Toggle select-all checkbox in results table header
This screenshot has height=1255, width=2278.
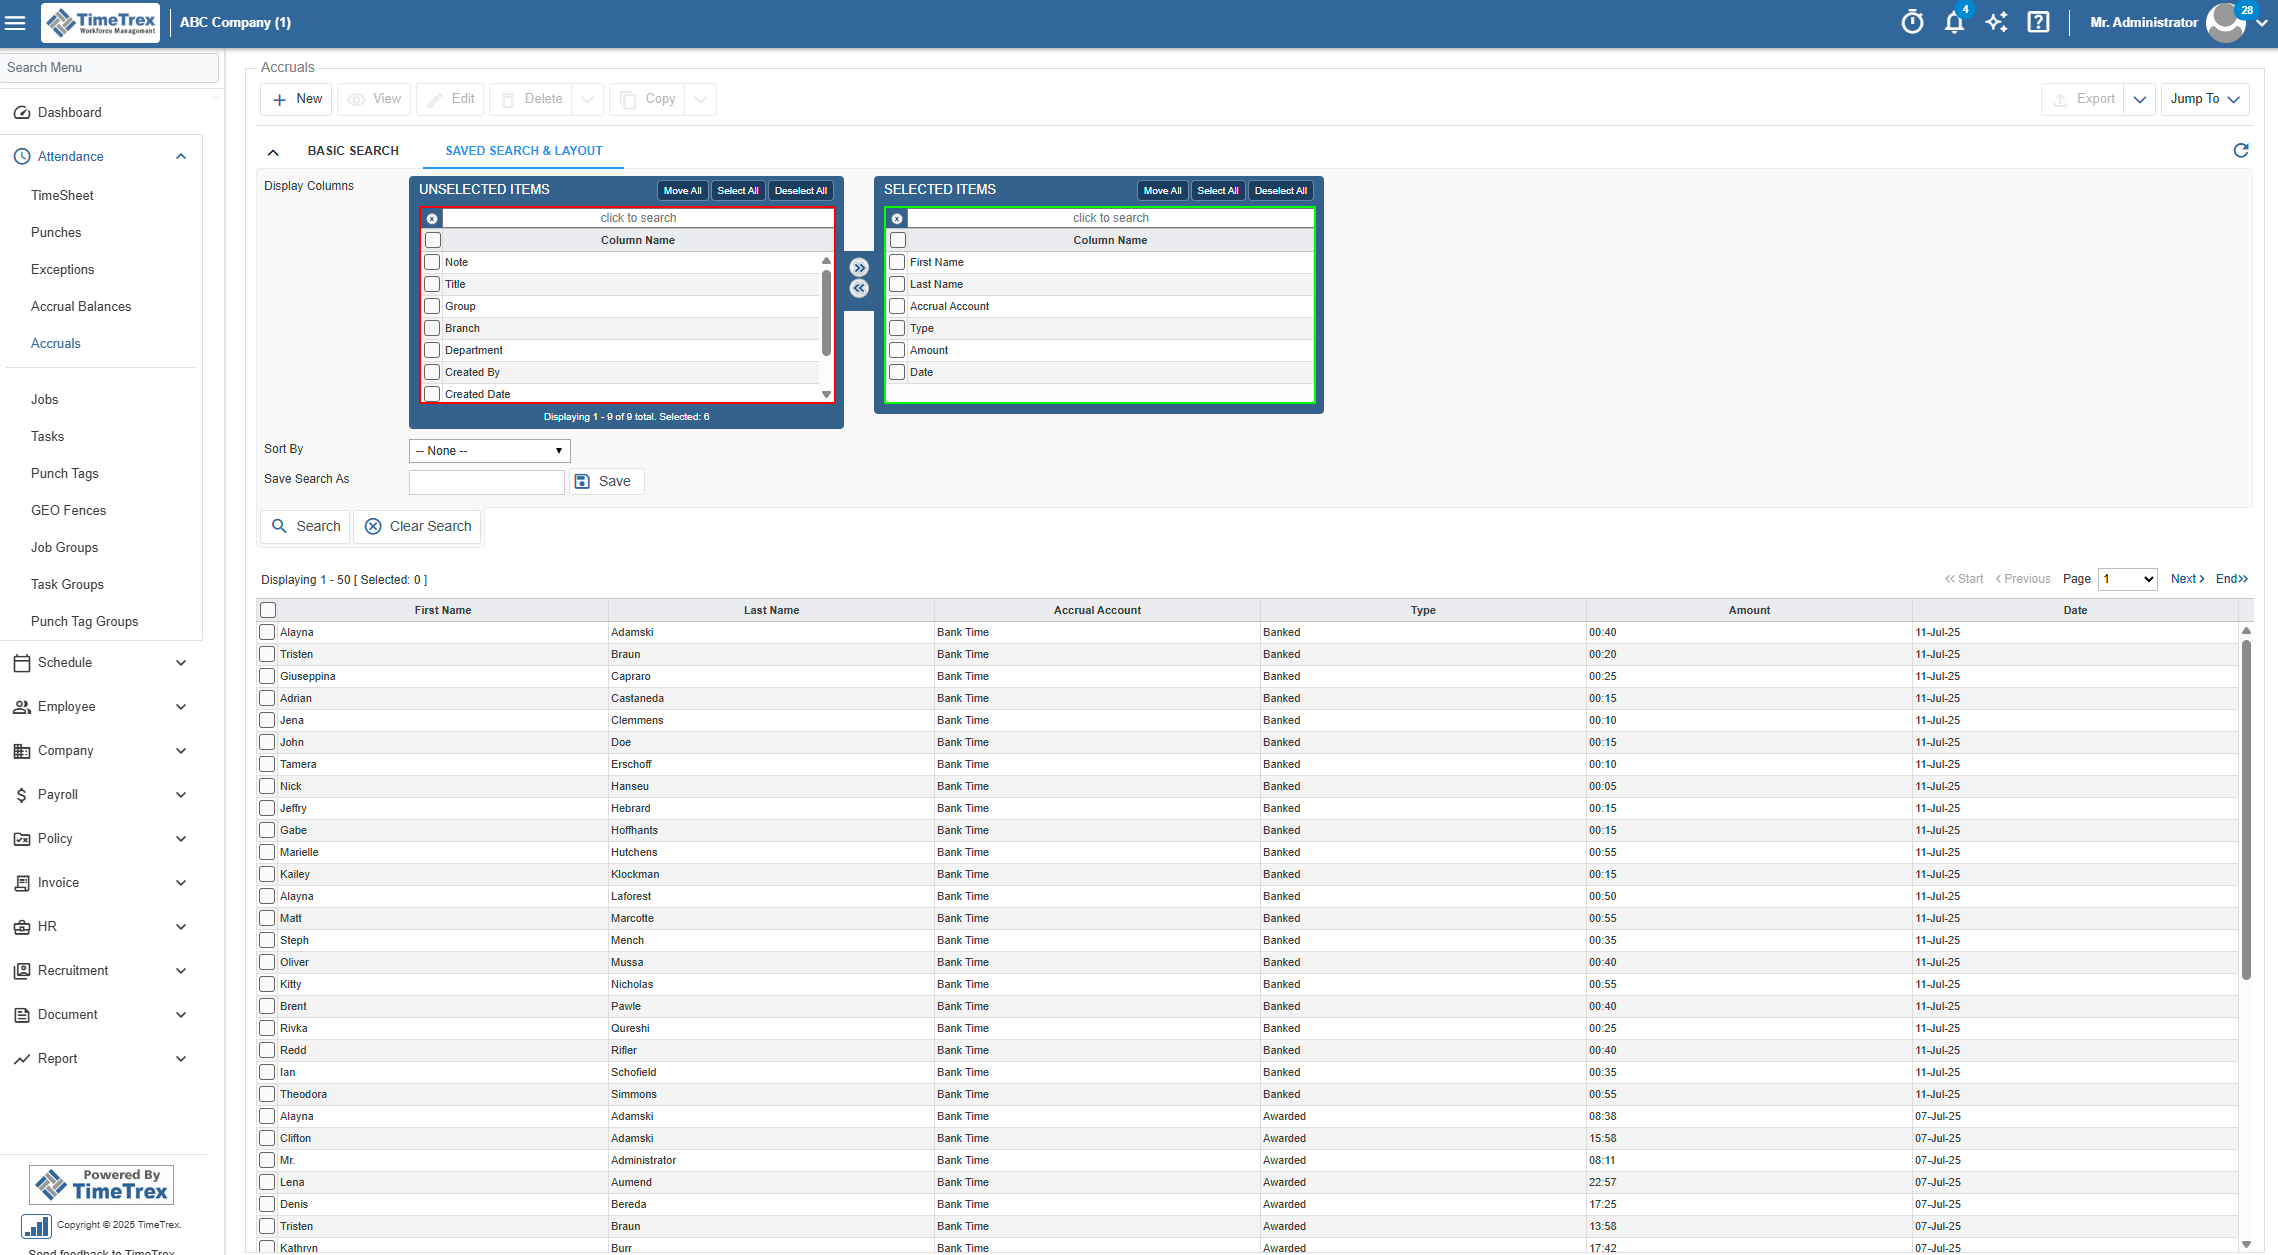268,610
